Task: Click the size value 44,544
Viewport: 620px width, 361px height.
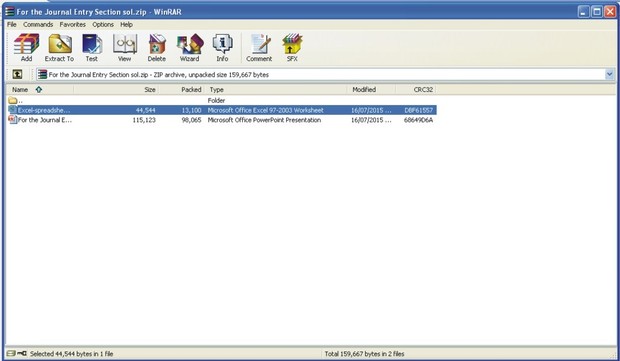Action: [146, 110]
